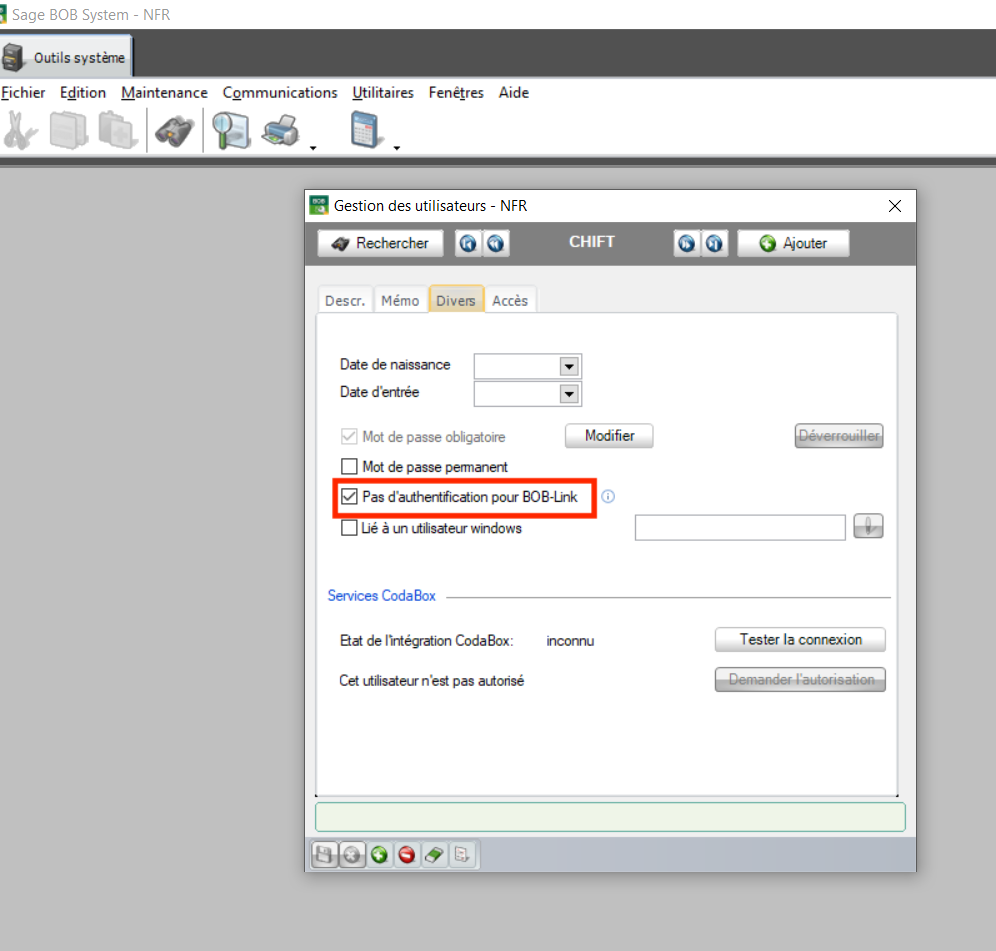The width and height of the screenshot is (996, 951).
Task: Go to first user record
Action: tap(468, 243)
